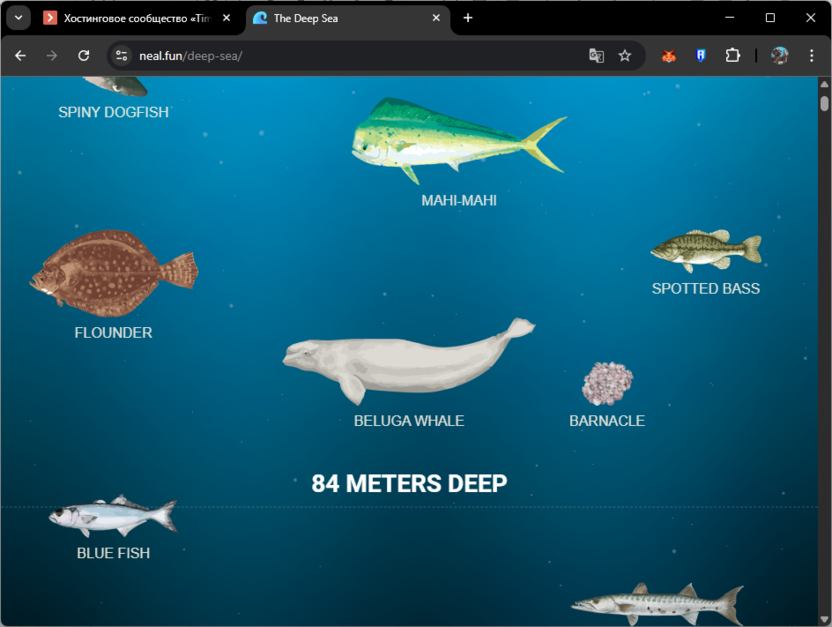Close The Deep Sea tab
The height and width of the screenshot is (627, 832).
click(x=436, y=18)
